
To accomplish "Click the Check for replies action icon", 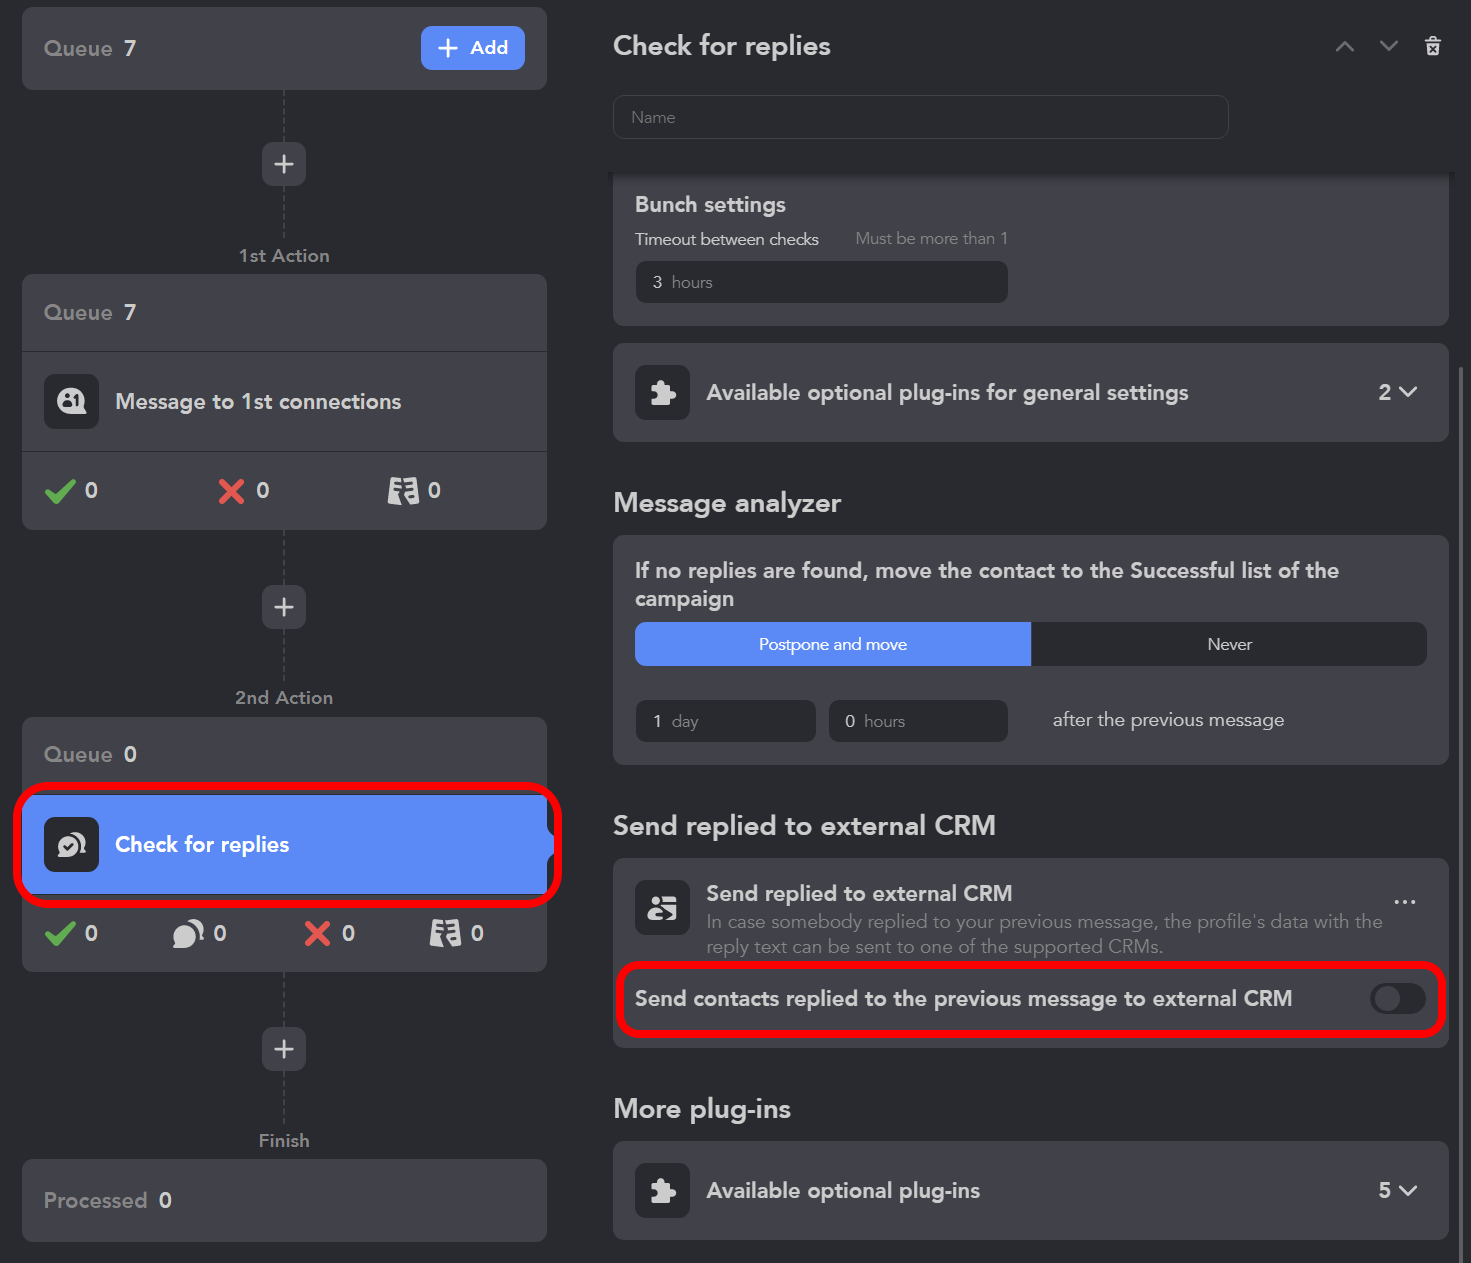I will (x=71, y=844).
